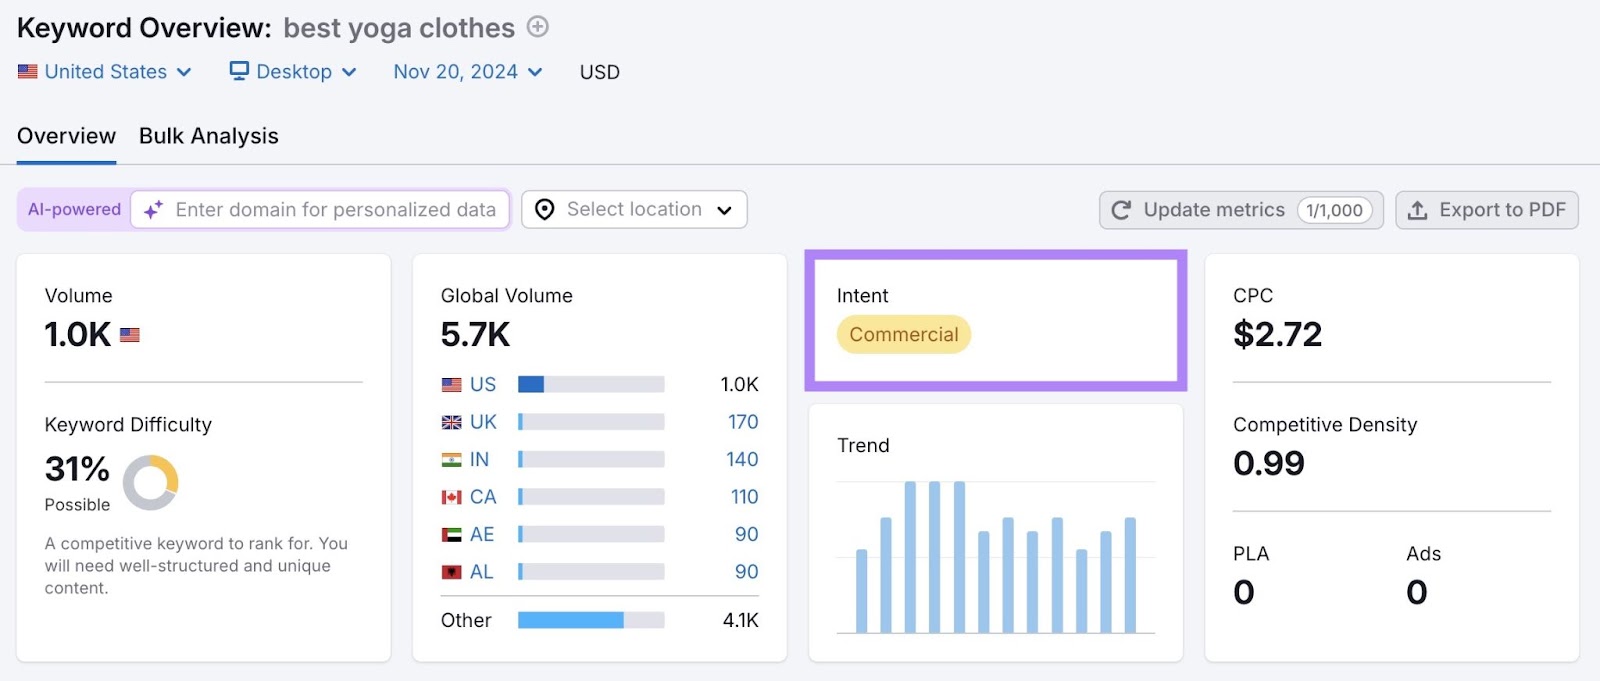Click the 110 value in CA row
1600x681 pixels.
coord(745,497)
